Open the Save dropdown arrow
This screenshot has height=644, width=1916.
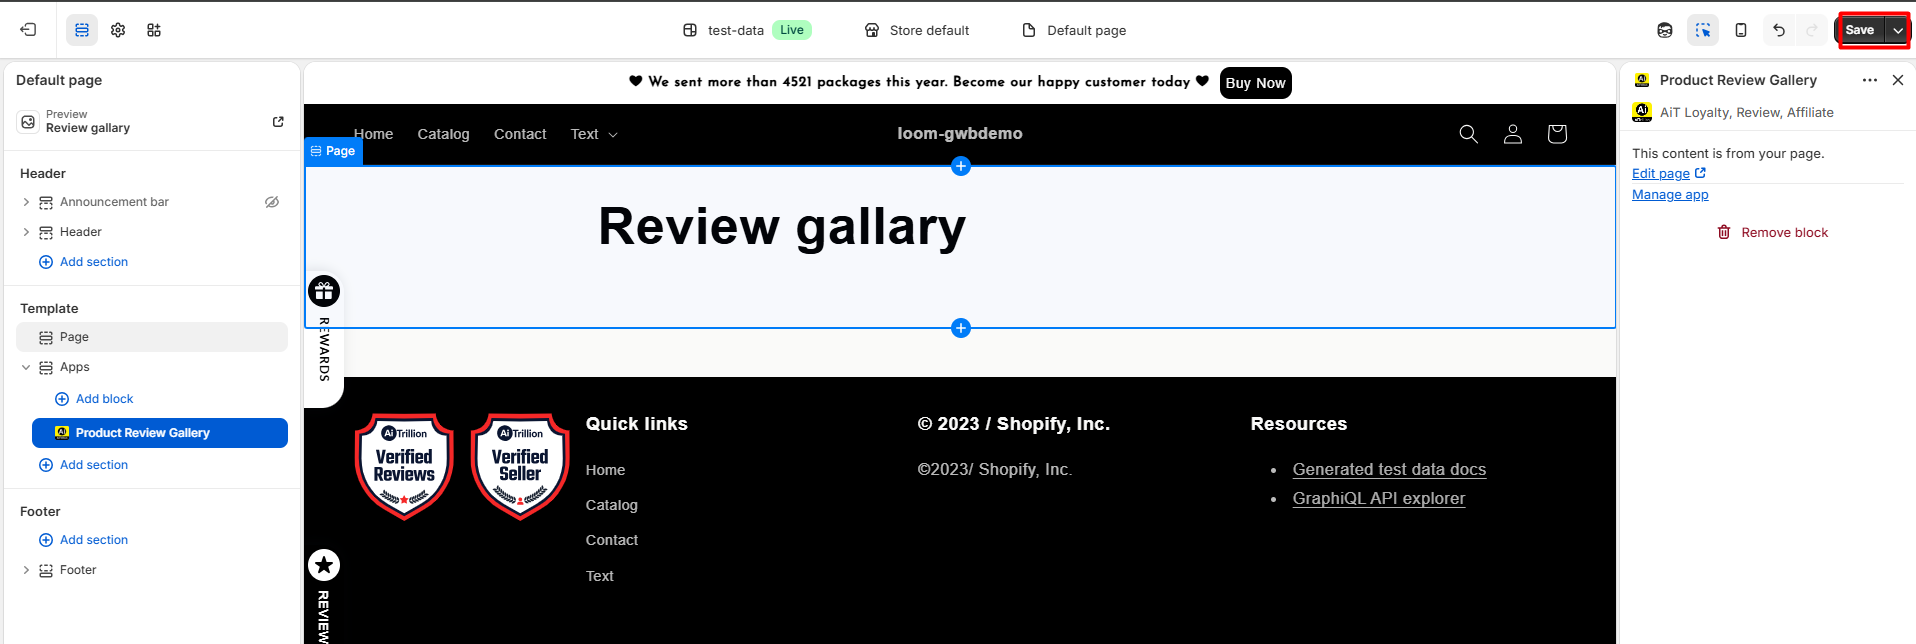point(1897,30)
